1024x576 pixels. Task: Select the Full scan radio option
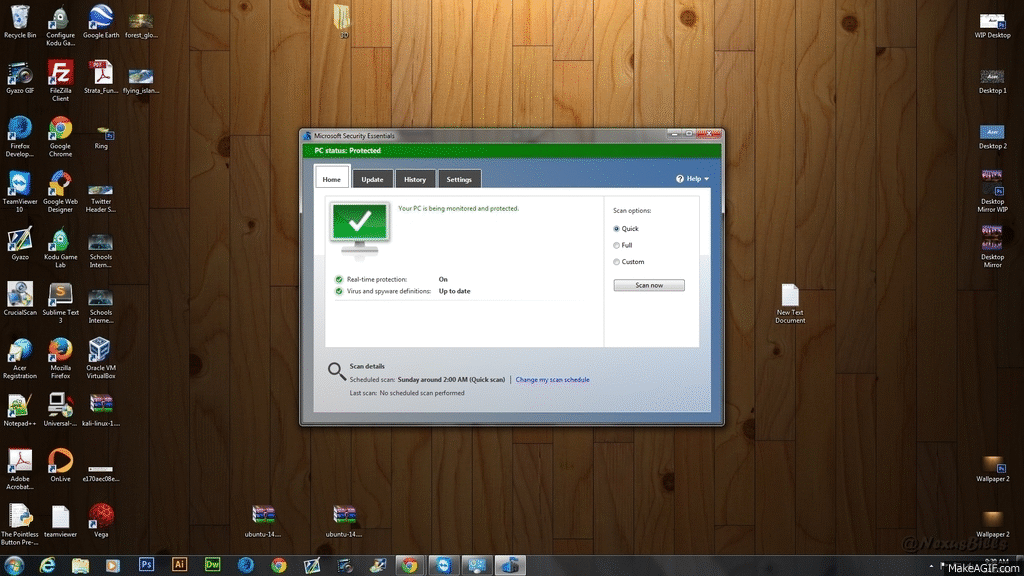pos(617,245)
